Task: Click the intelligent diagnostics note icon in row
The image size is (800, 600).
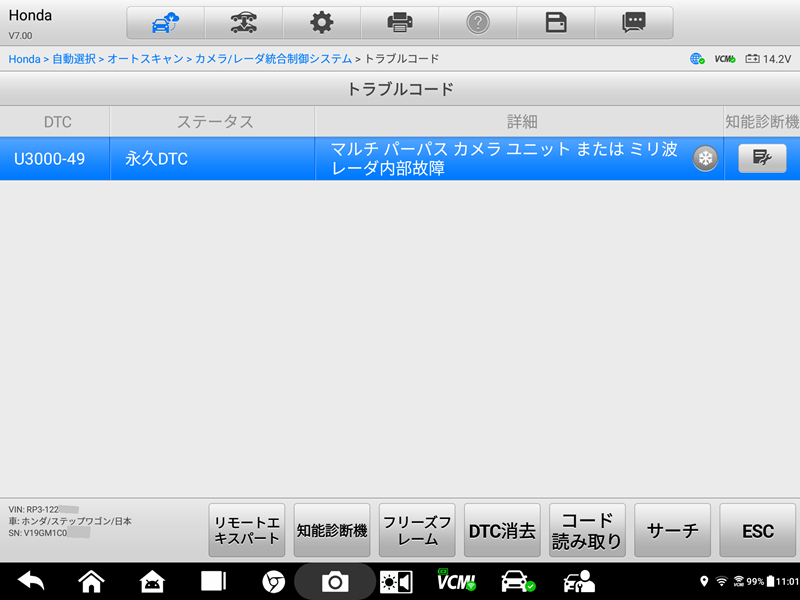Action: tap(761, 159)
